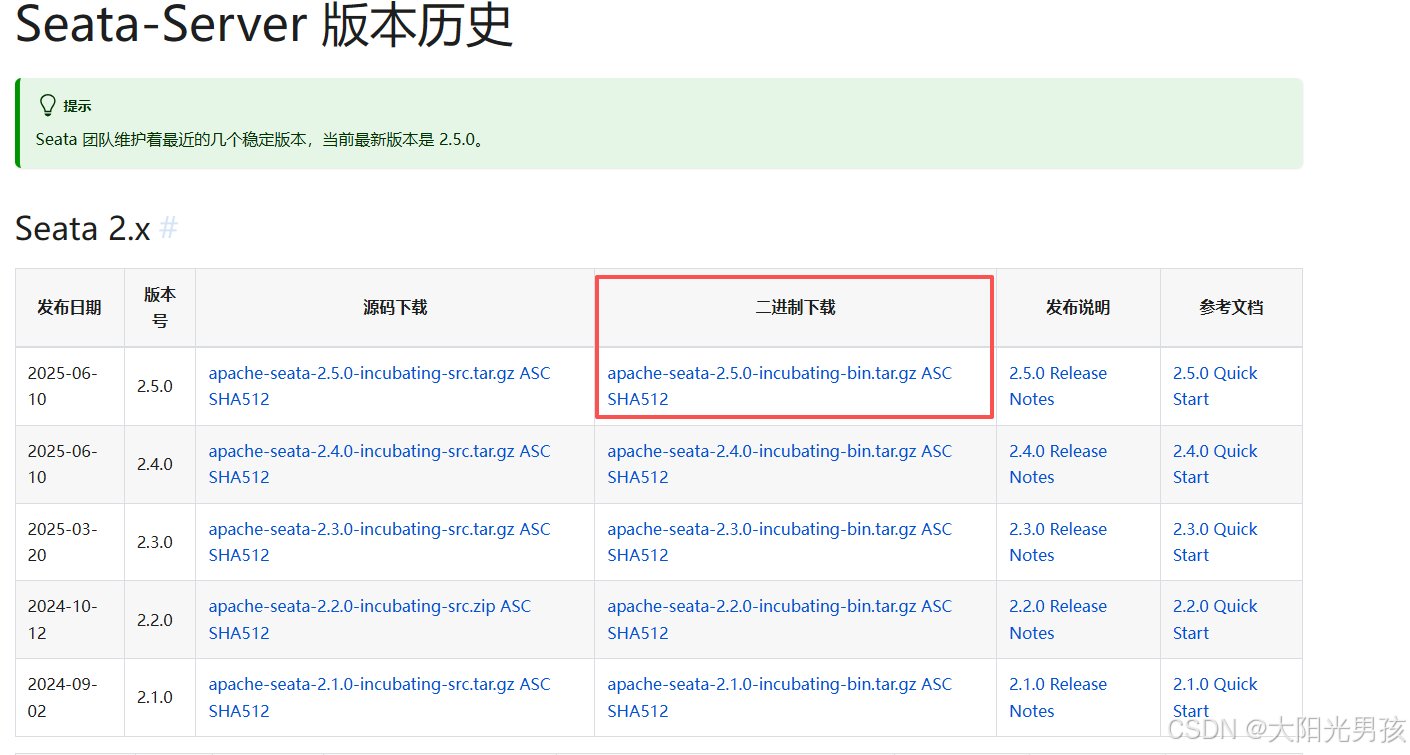Download apache-seata-2.2.0-incubating-src.zip
This screenshot has width=1410, height=755.
point(352,606)
